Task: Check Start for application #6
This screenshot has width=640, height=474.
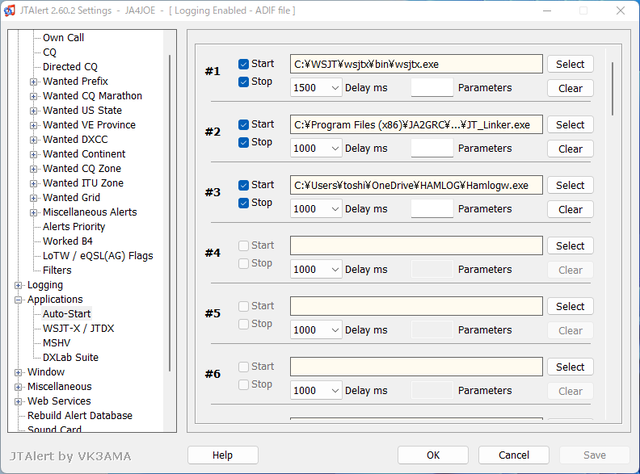Action: click(x=244, y=367)
